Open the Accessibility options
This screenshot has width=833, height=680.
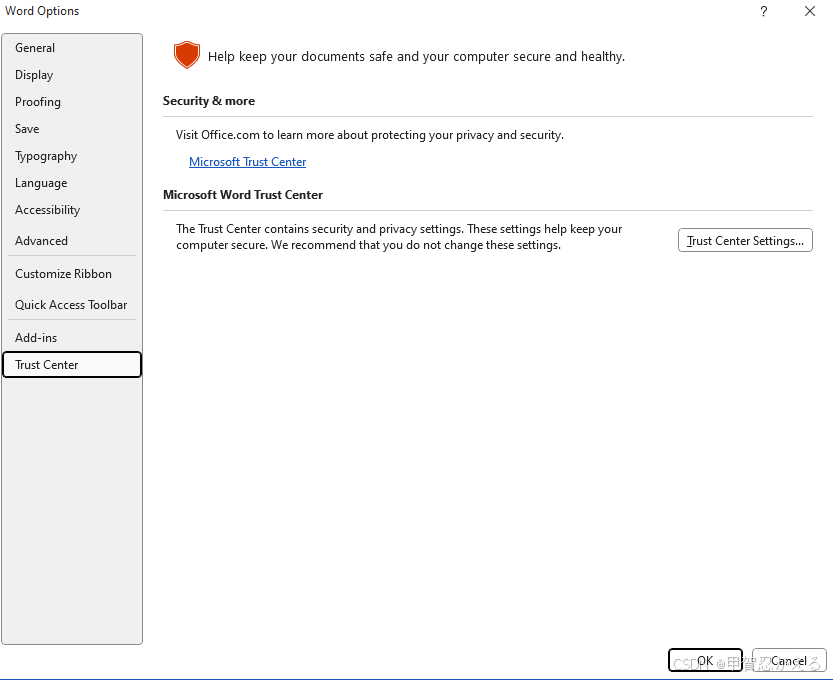tap(72, 210)
